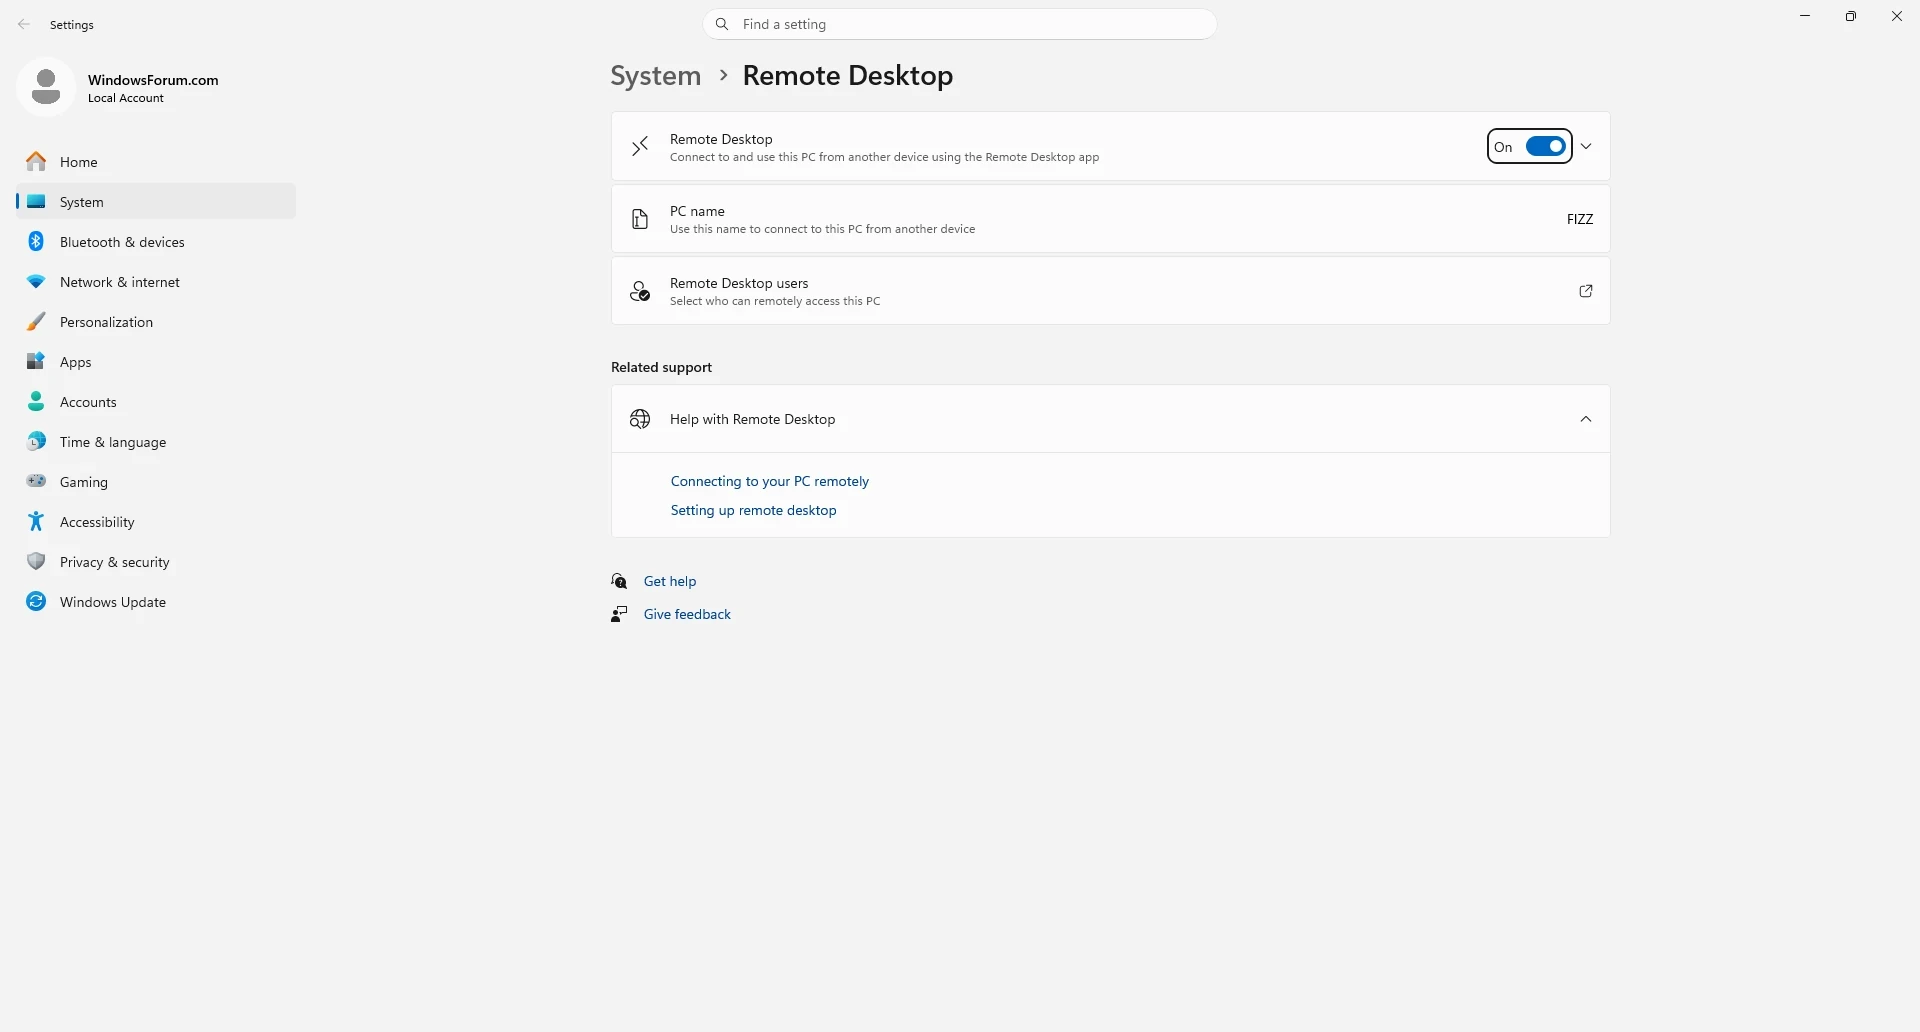Viewport: 1920px width, 1032px height.
Task: Click the Remote Desktop users row title
Action: pos(739,283)
